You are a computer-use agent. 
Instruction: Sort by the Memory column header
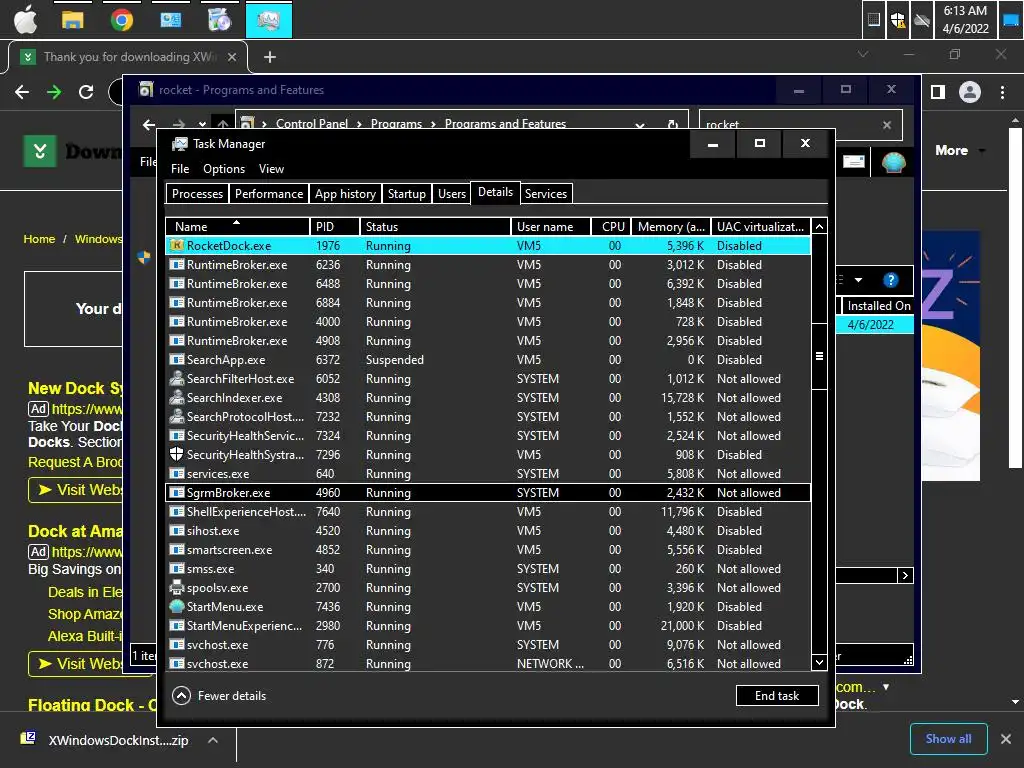[x=671, y=227]
